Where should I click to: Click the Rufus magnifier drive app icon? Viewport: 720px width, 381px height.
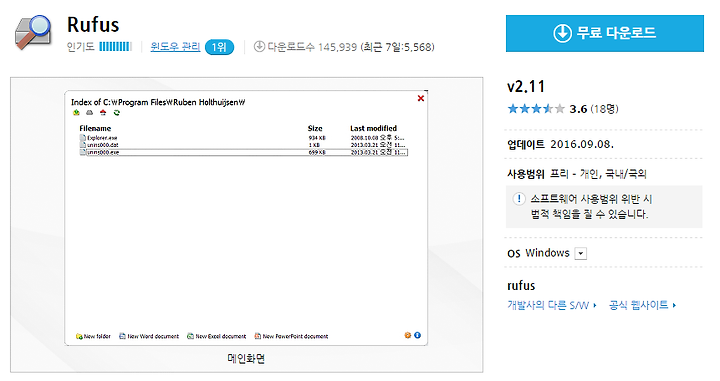coord(33,32)
